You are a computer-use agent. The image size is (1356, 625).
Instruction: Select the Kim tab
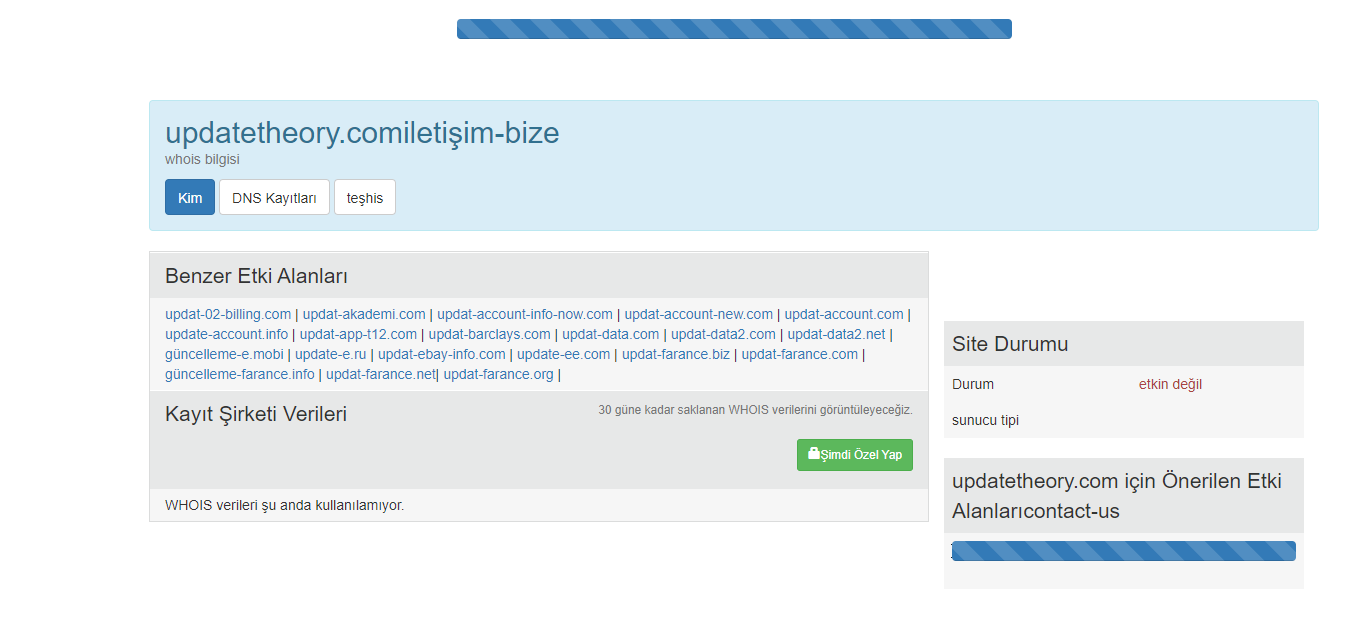(x=190, y=198)
